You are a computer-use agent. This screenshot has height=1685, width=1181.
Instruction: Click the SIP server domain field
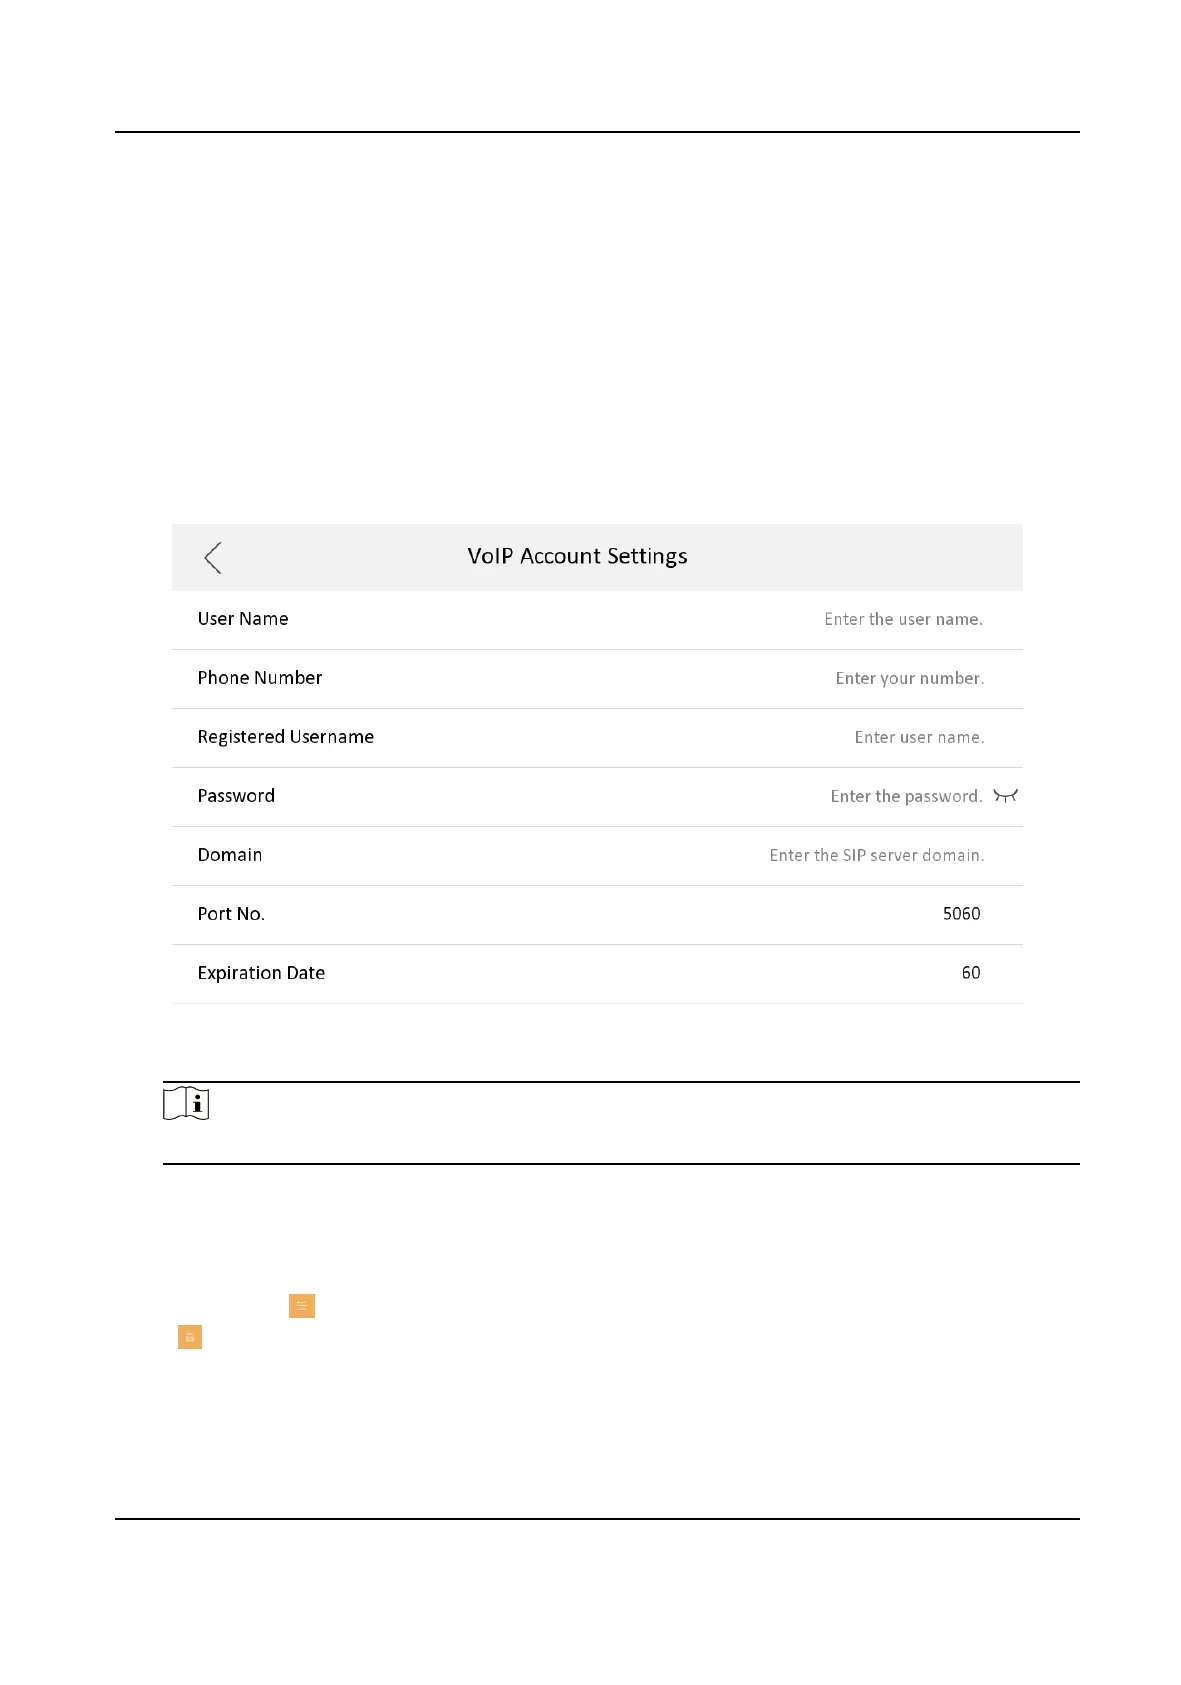[876, 855]
